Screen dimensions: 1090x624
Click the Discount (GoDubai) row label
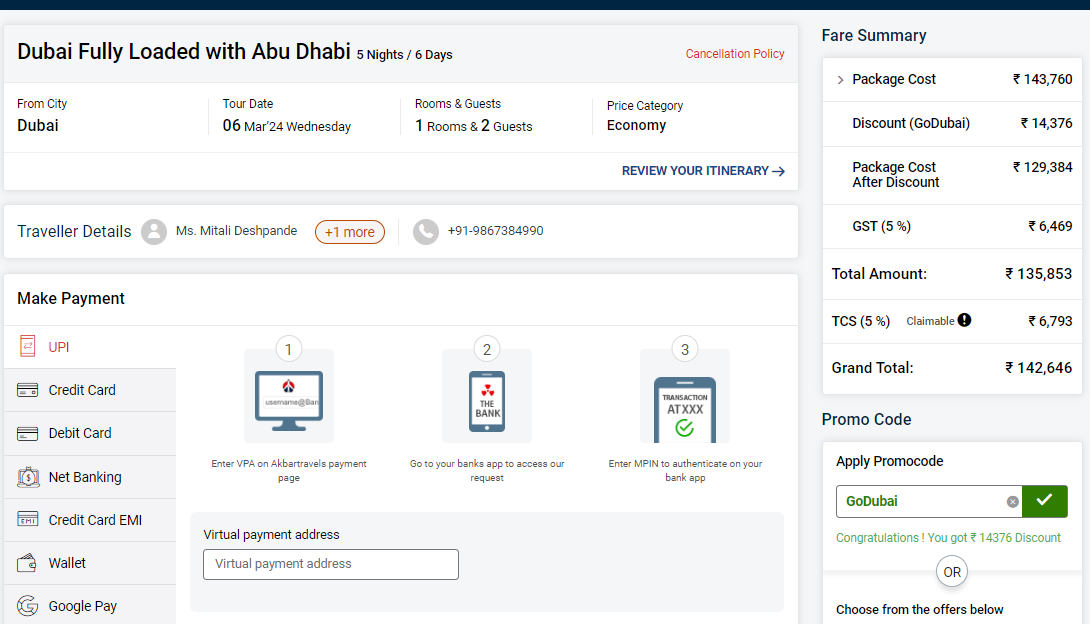[x=911, y=123]
